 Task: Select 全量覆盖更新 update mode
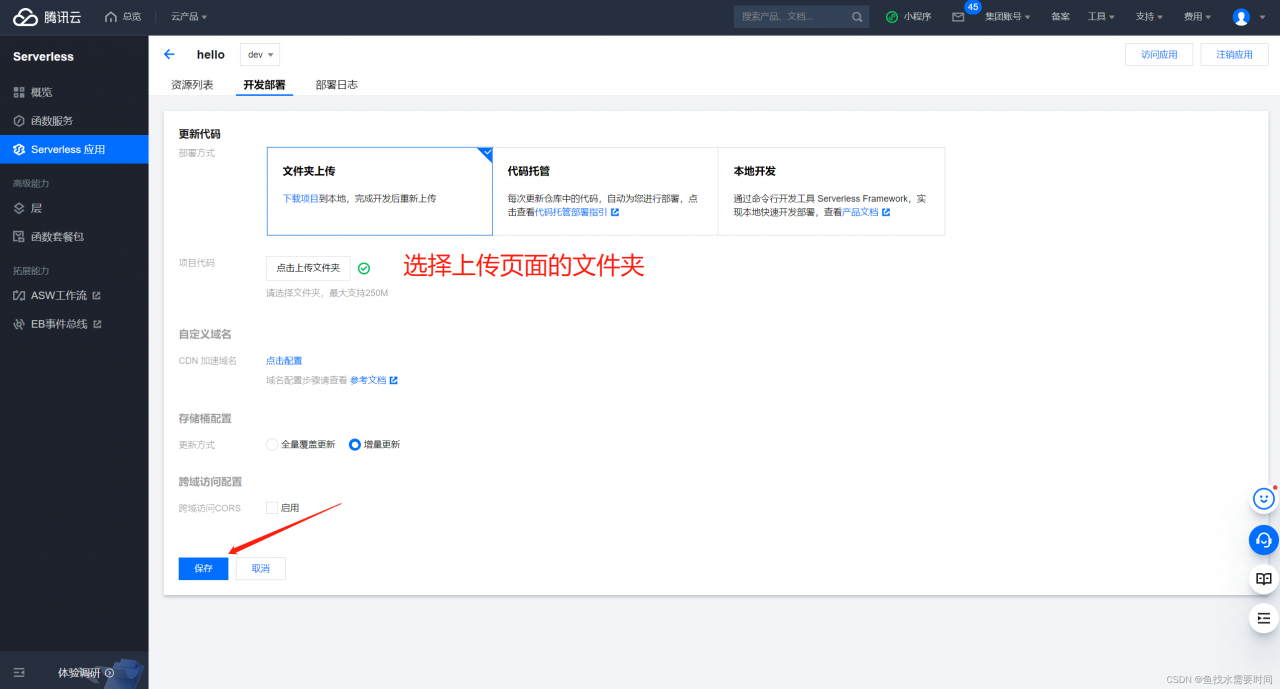[270, 444]
